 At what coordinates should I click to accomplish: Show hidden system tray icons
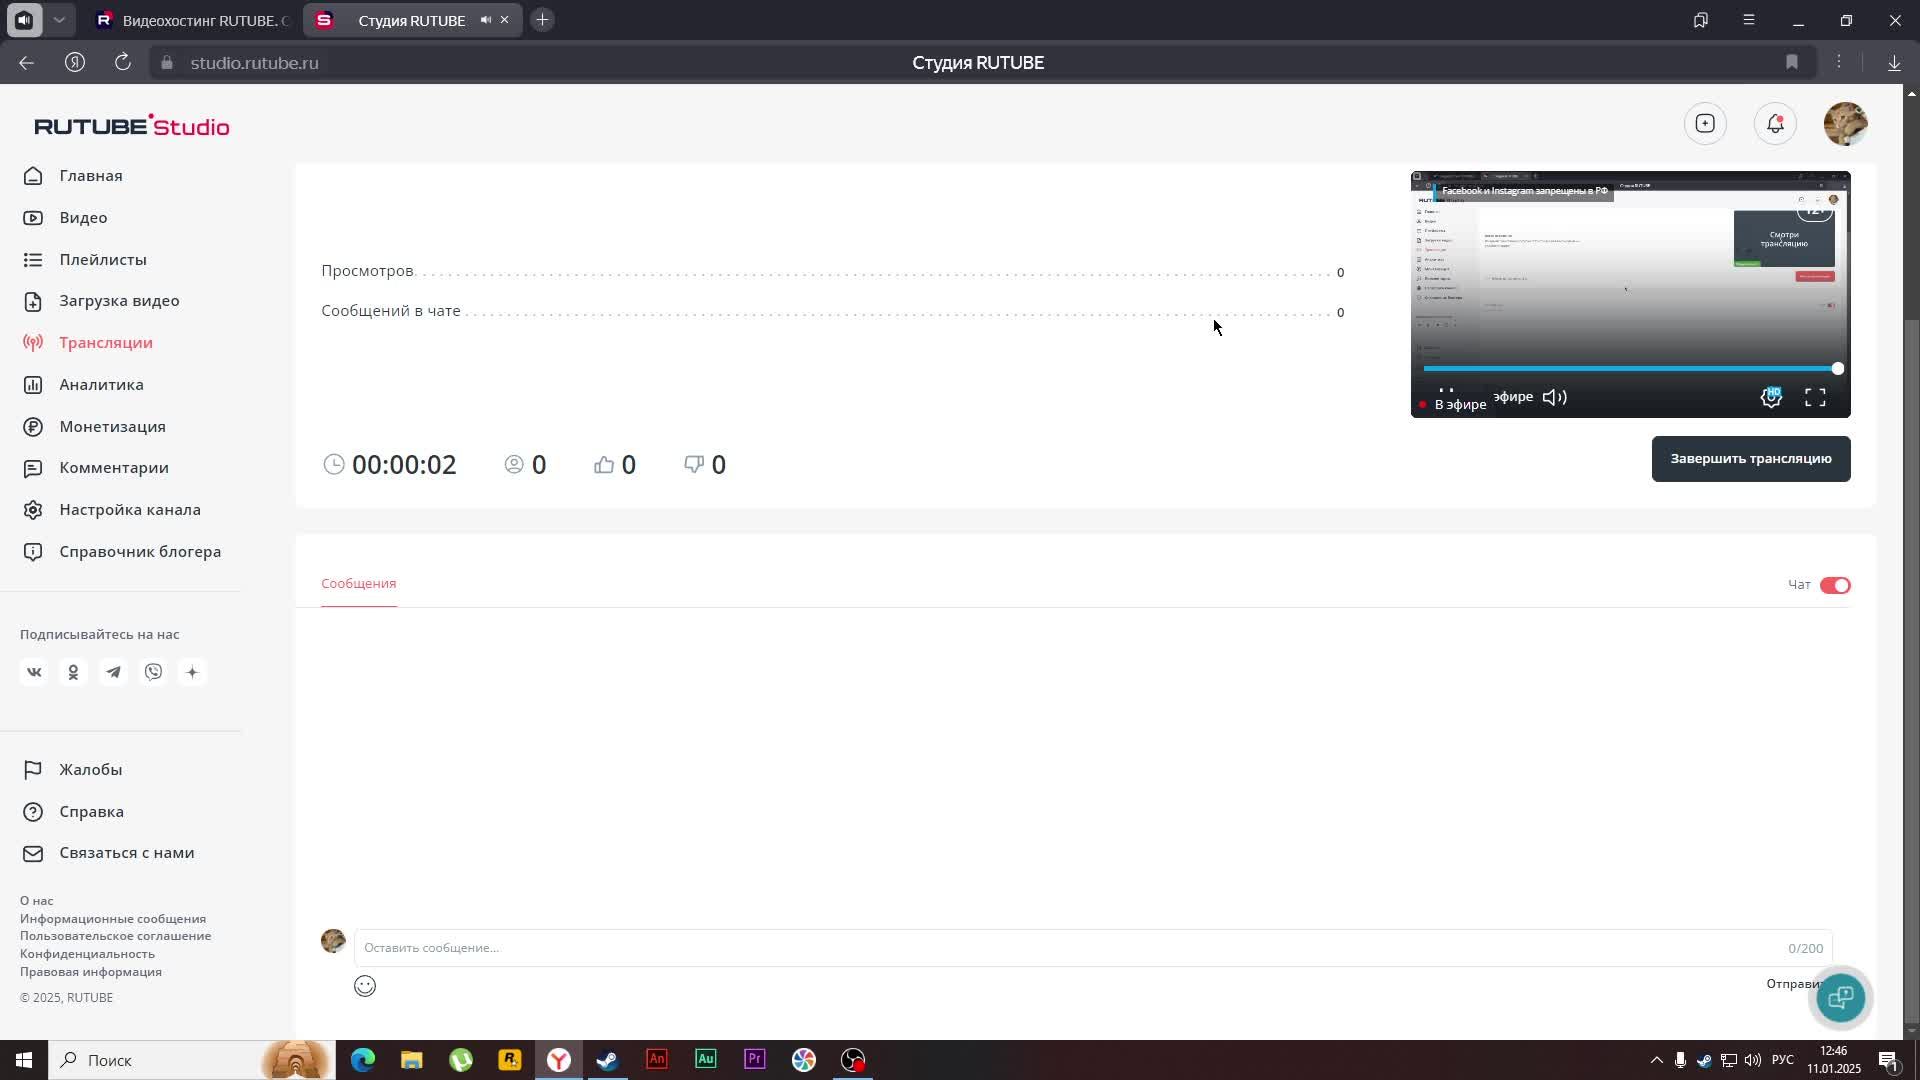click(1656, 1060)
